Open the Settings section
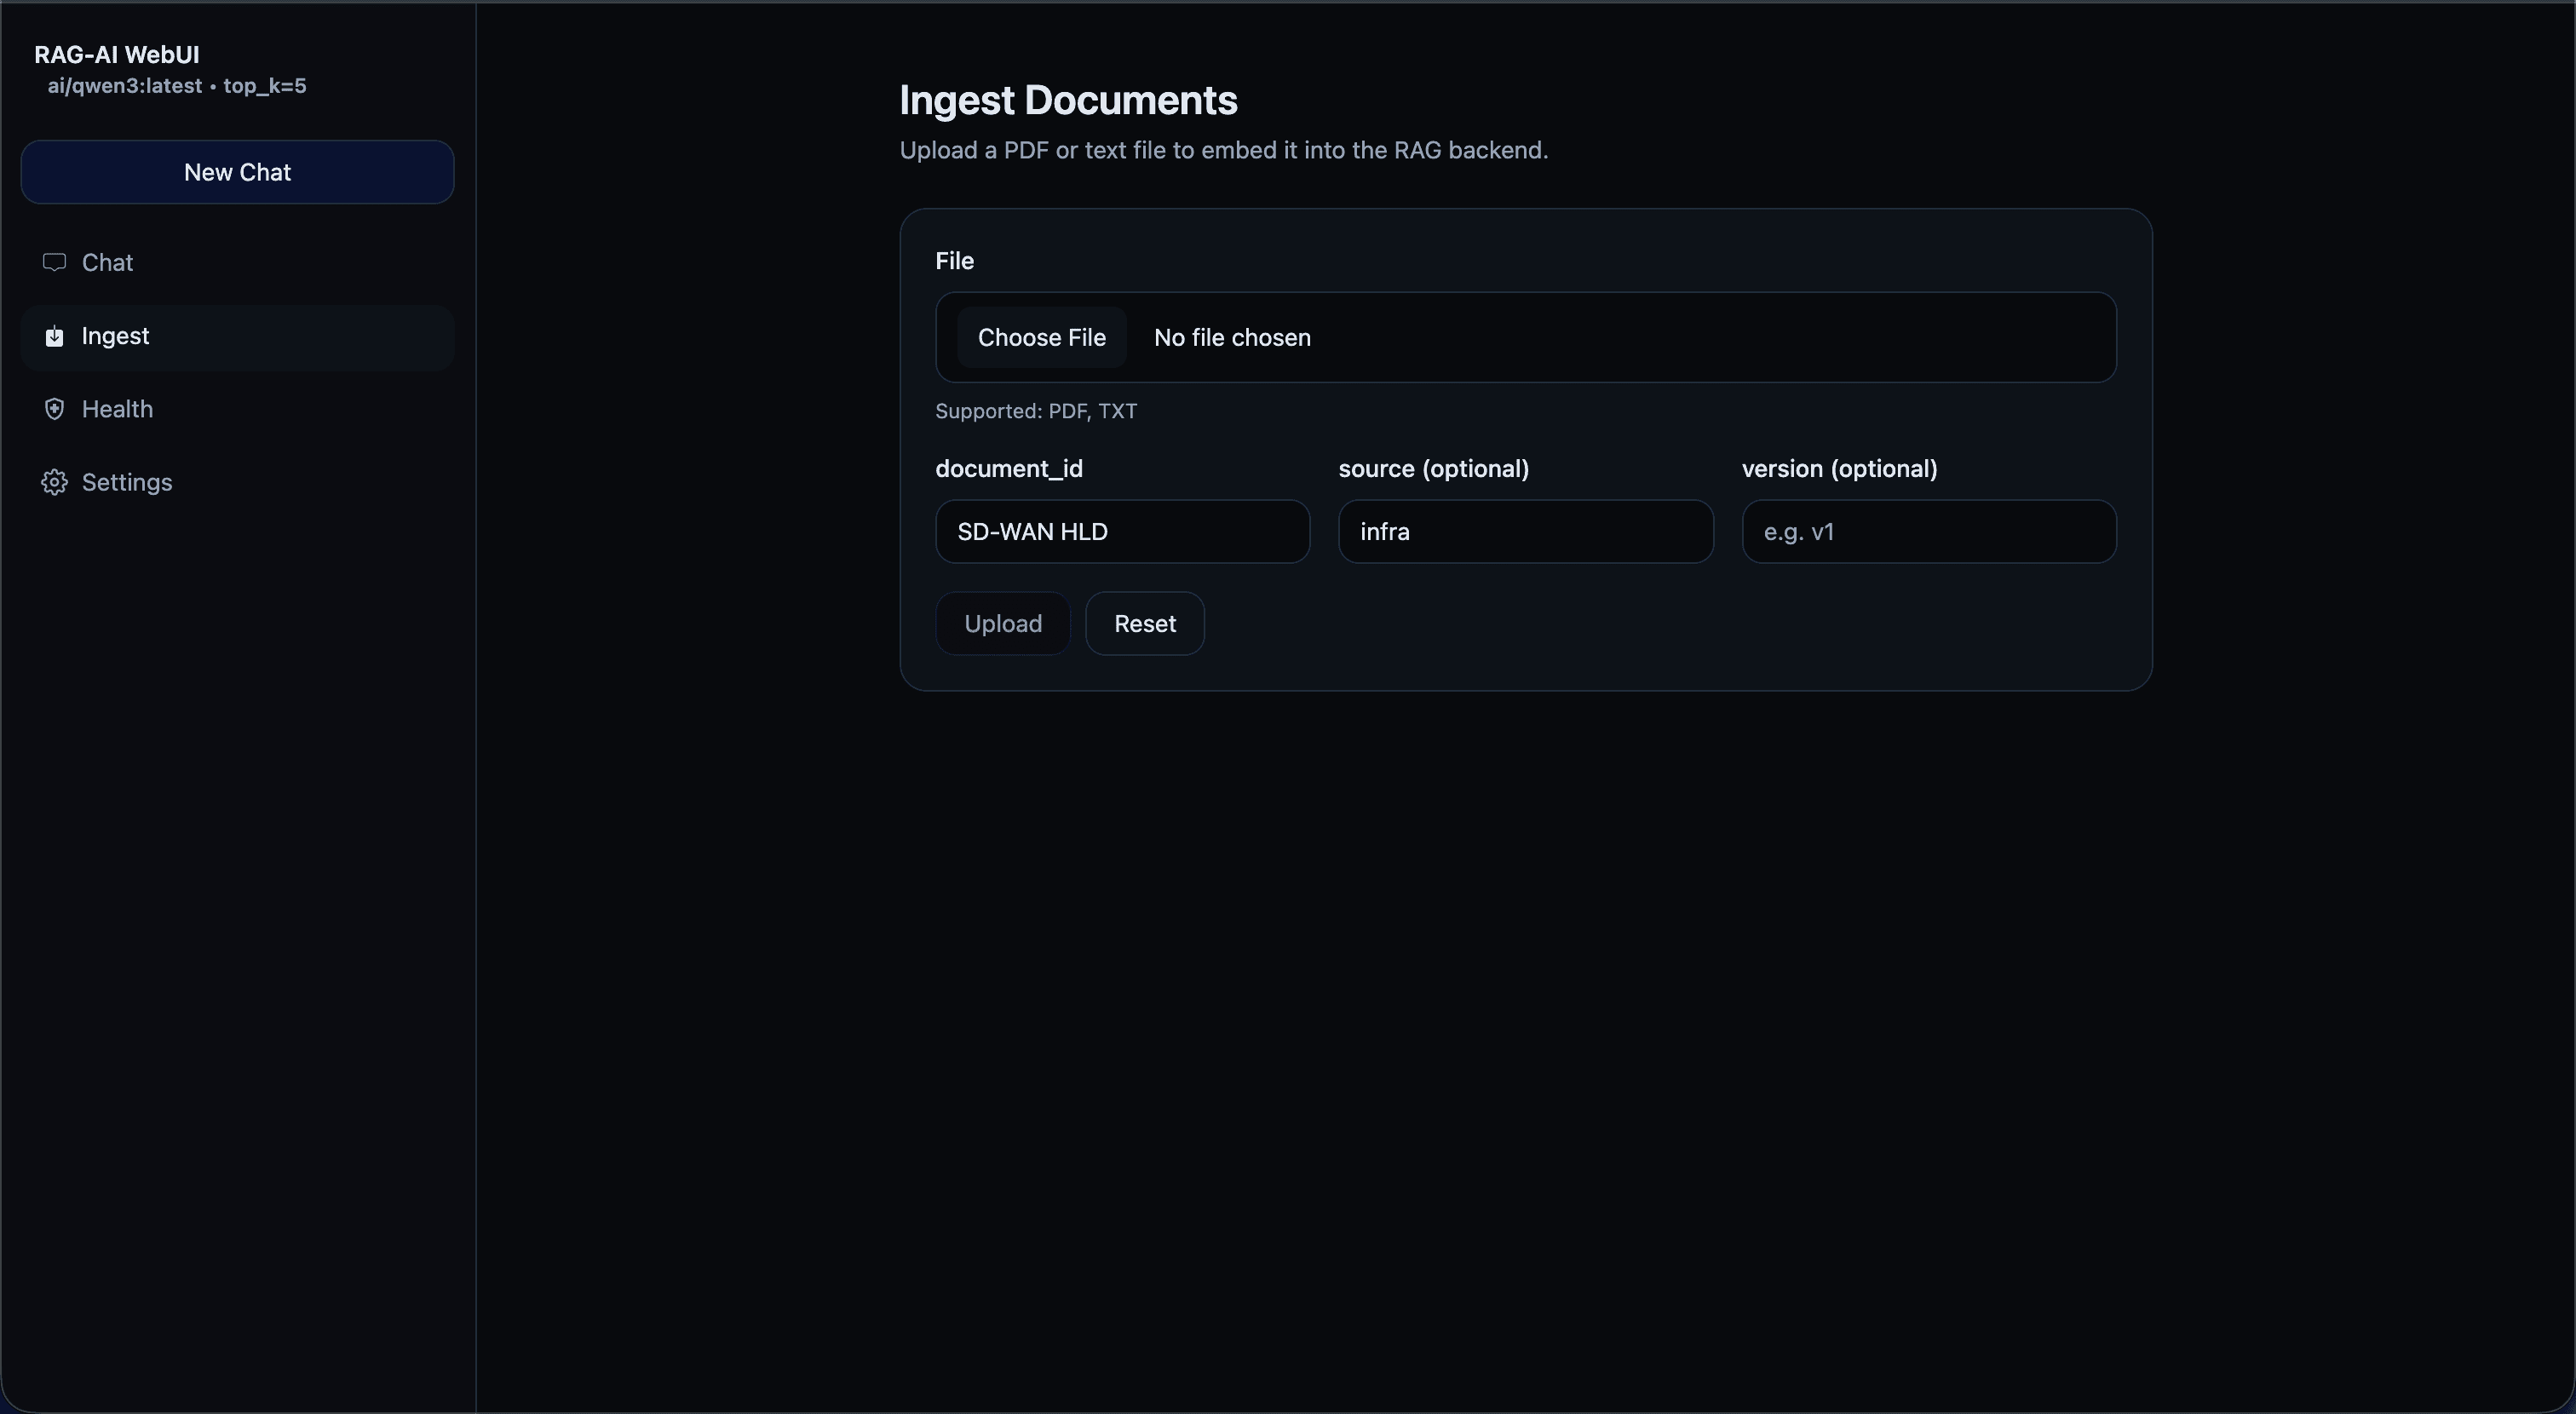The height and width of the screenshot is (1414, 2576). 128,482
